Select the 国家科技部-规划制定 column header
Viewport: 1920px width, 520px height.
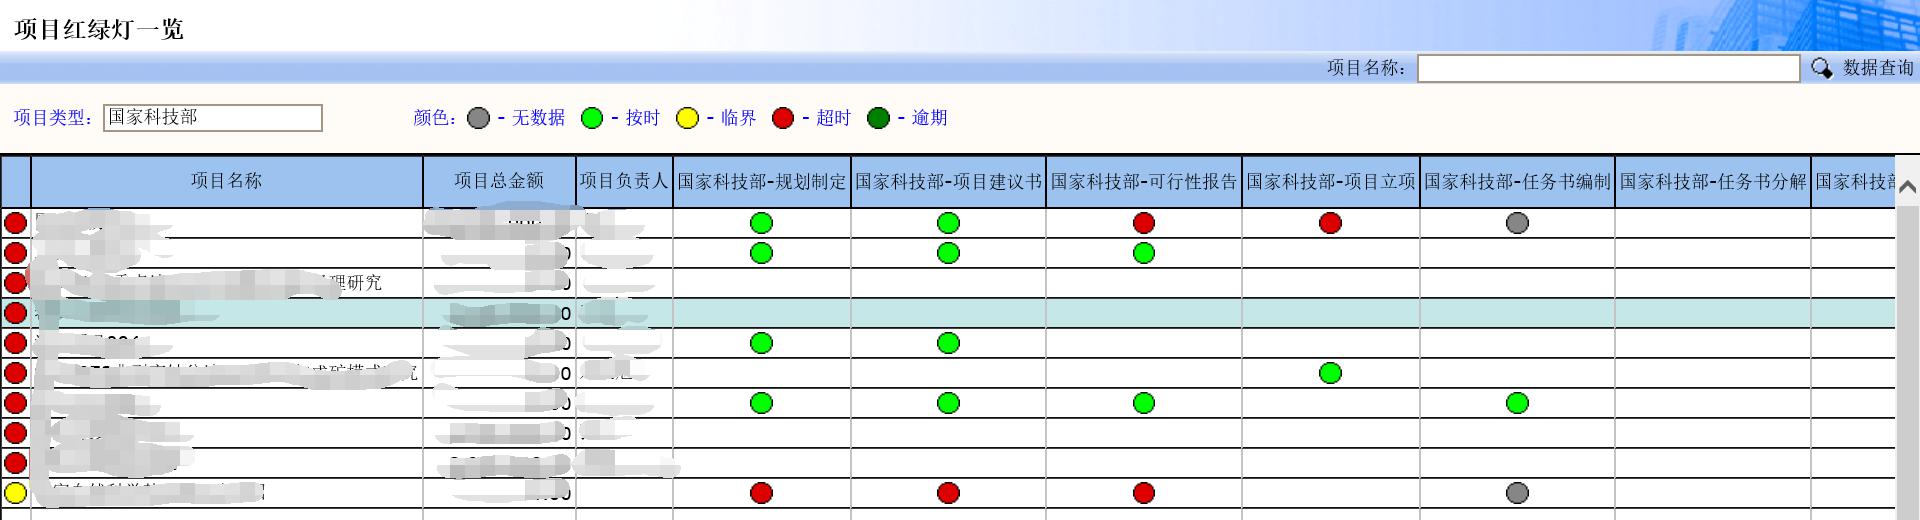pyautogui.click(x=761, y=182)
